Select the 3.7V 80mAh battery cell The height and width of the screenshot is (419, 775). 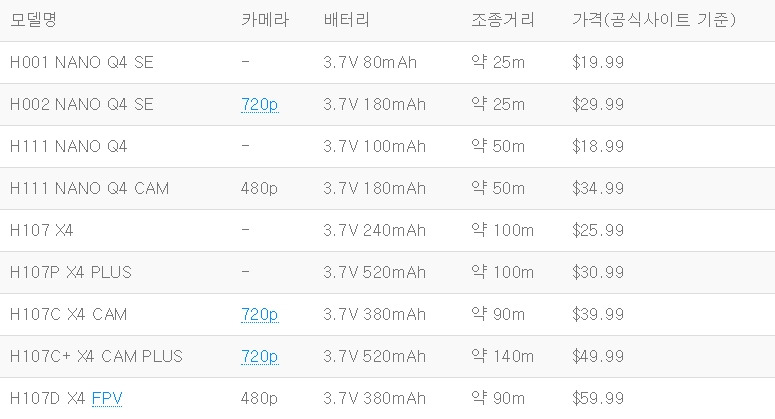pos(370,62)
